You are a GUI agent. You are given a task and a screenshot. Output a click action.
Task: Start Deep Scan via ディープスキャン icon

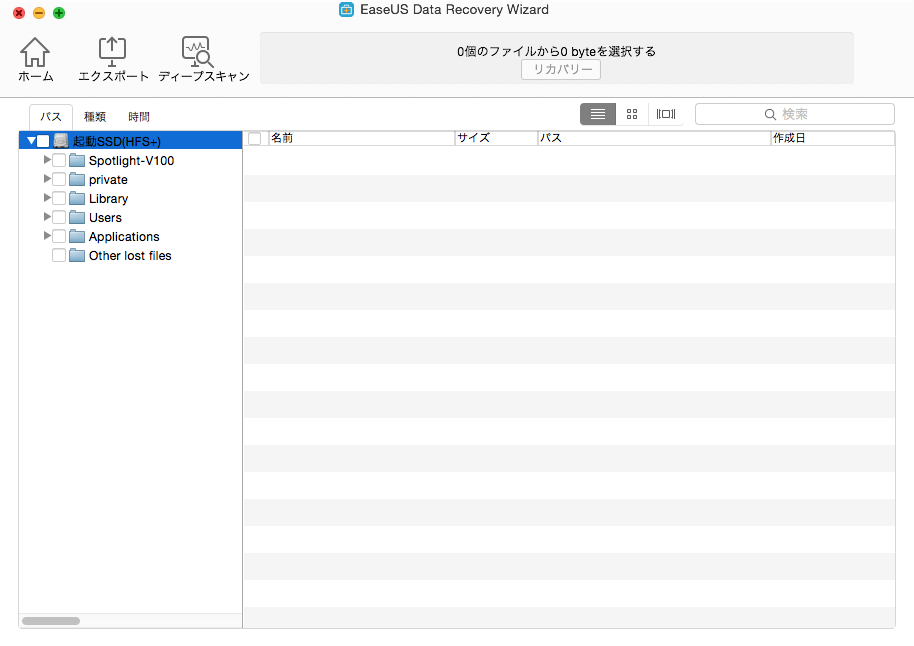pyautogui.click(x=197, y=53)
